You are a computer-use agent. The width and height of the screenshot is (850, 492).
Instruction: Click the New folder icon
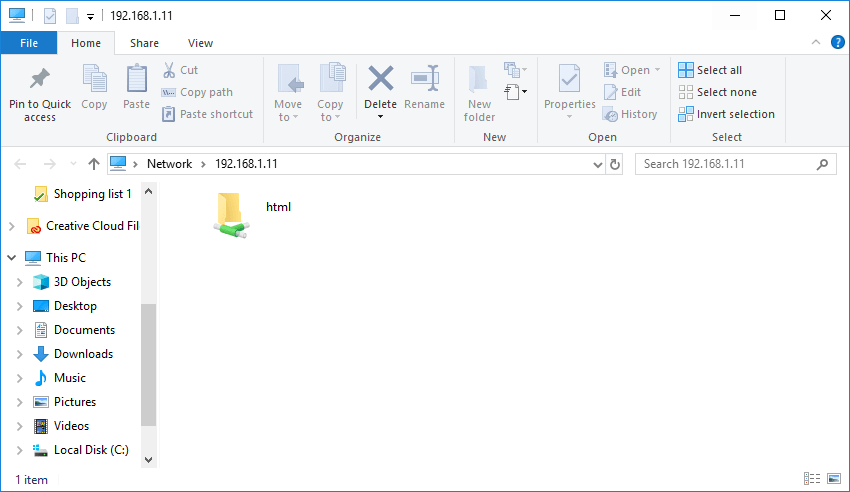click(x=479, y=80)
